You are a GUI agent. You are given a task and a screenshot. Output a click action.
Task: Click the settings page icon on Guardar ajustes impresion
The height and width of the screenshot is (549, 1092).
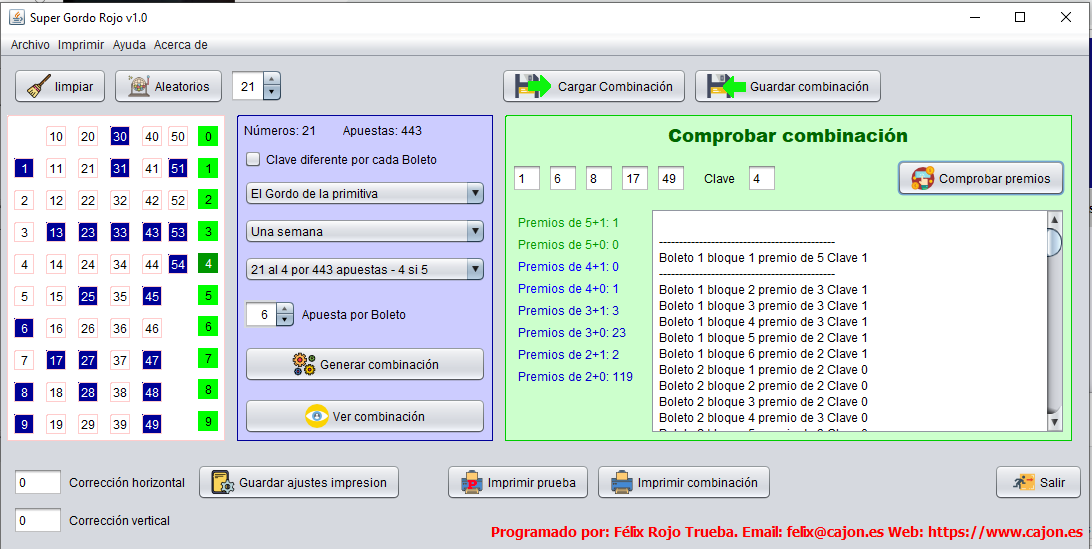pos(223,483)
